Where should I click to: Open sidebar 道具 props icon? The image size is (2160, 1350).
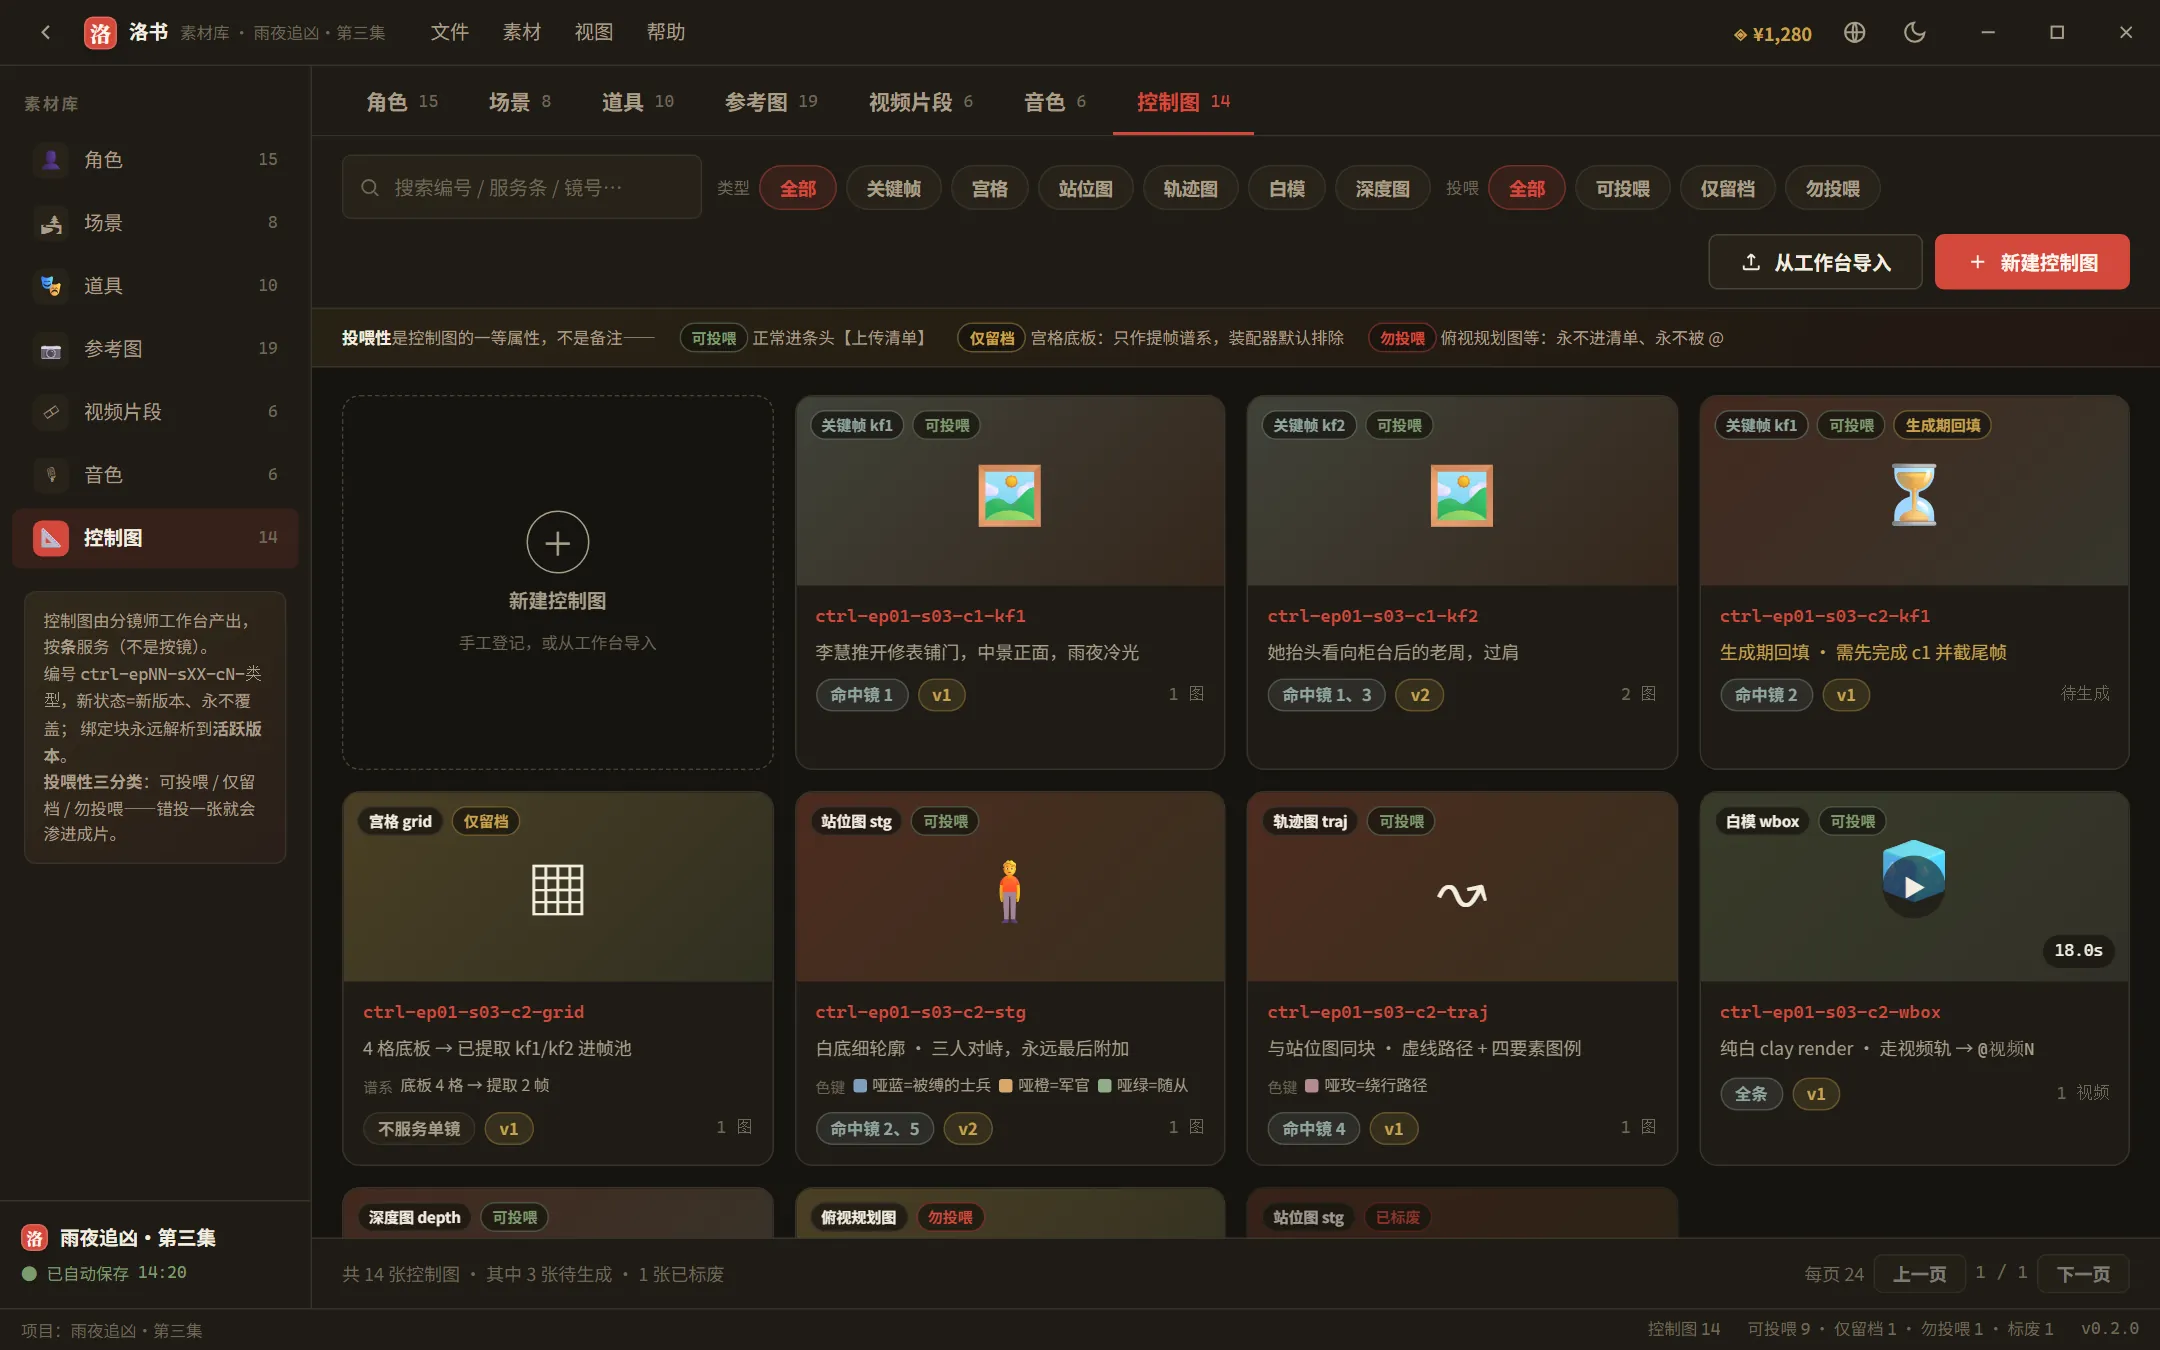(x=51, y=286)
